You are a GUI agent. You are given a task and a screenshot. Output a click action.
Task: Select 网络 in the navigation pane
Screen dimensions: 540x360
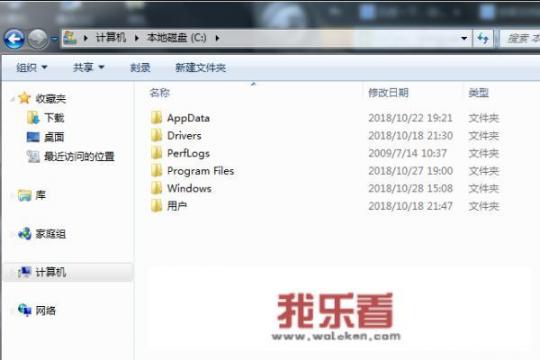[45, 311]
